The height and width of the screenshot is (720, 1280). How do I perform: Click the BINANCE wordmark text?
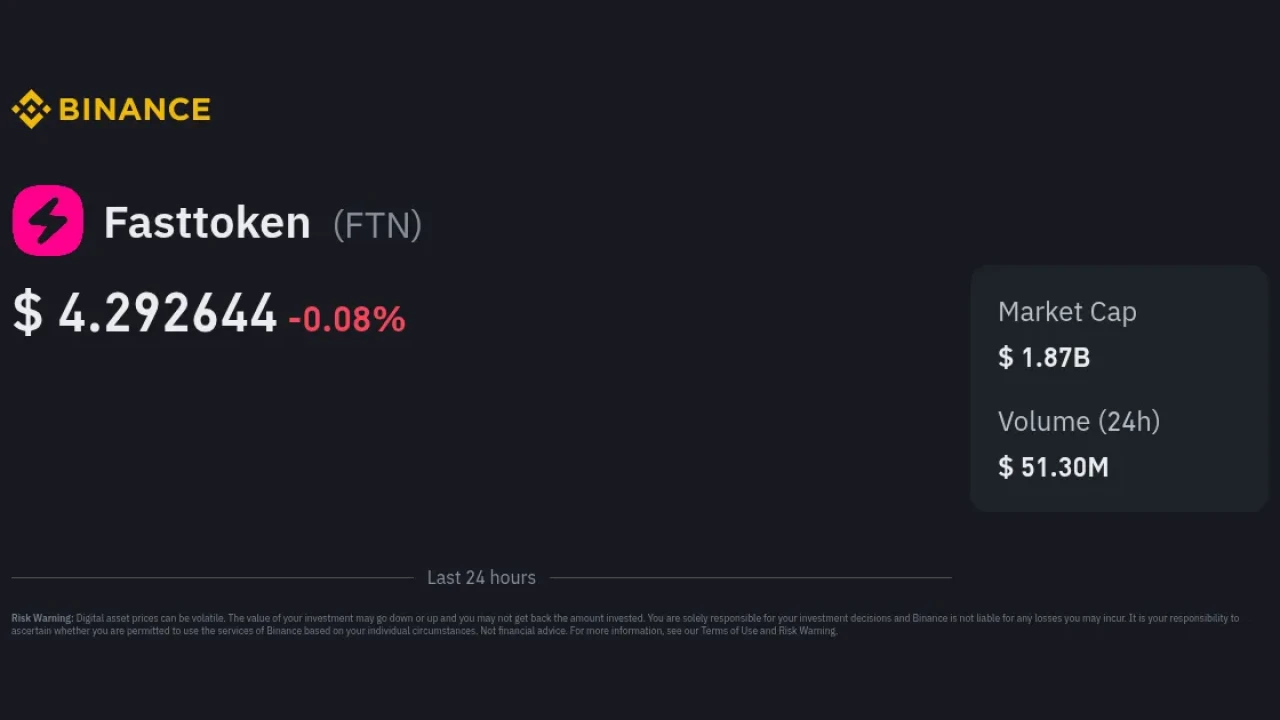click(x=135, y=109)
